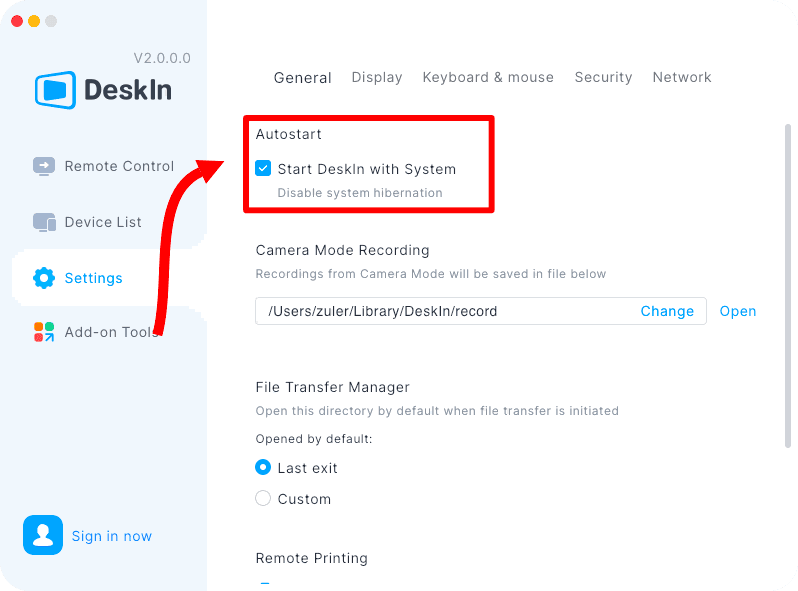
Task: Select the General tab
Action: pyautogui.click(x=302, y=78)
